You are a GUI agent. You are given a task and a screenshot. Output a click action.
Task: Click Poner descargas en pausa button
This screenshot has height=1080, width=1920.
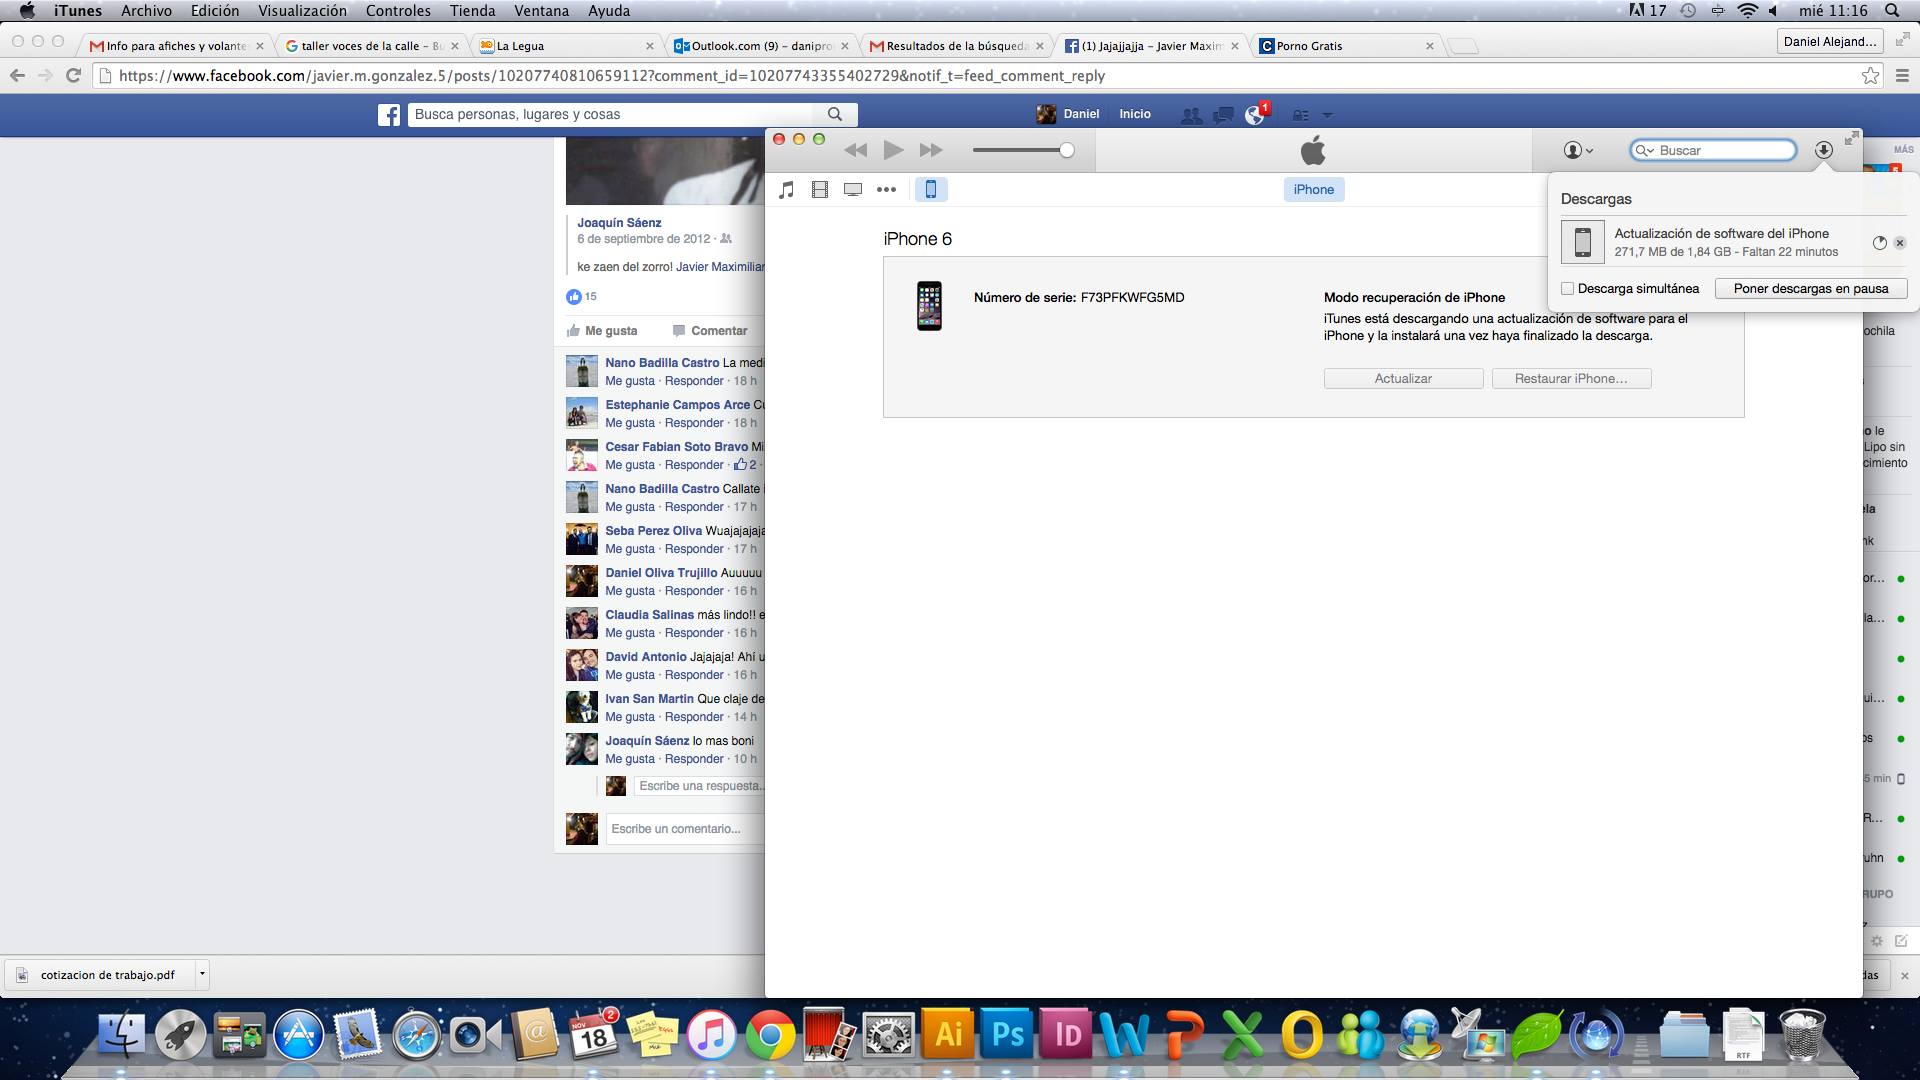[x=1811, y=288]
